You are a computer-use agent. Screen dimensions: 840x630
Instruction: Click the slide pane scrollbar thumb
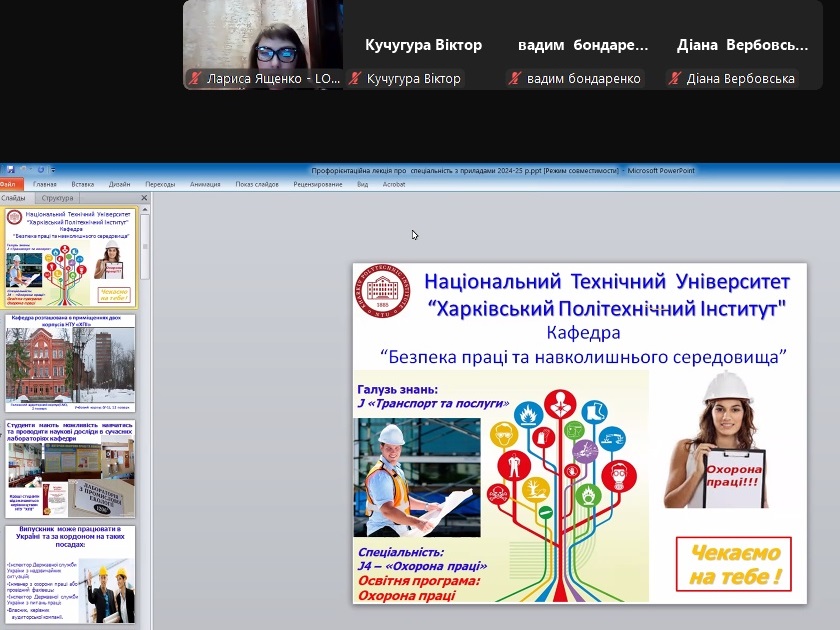point(145,248)
